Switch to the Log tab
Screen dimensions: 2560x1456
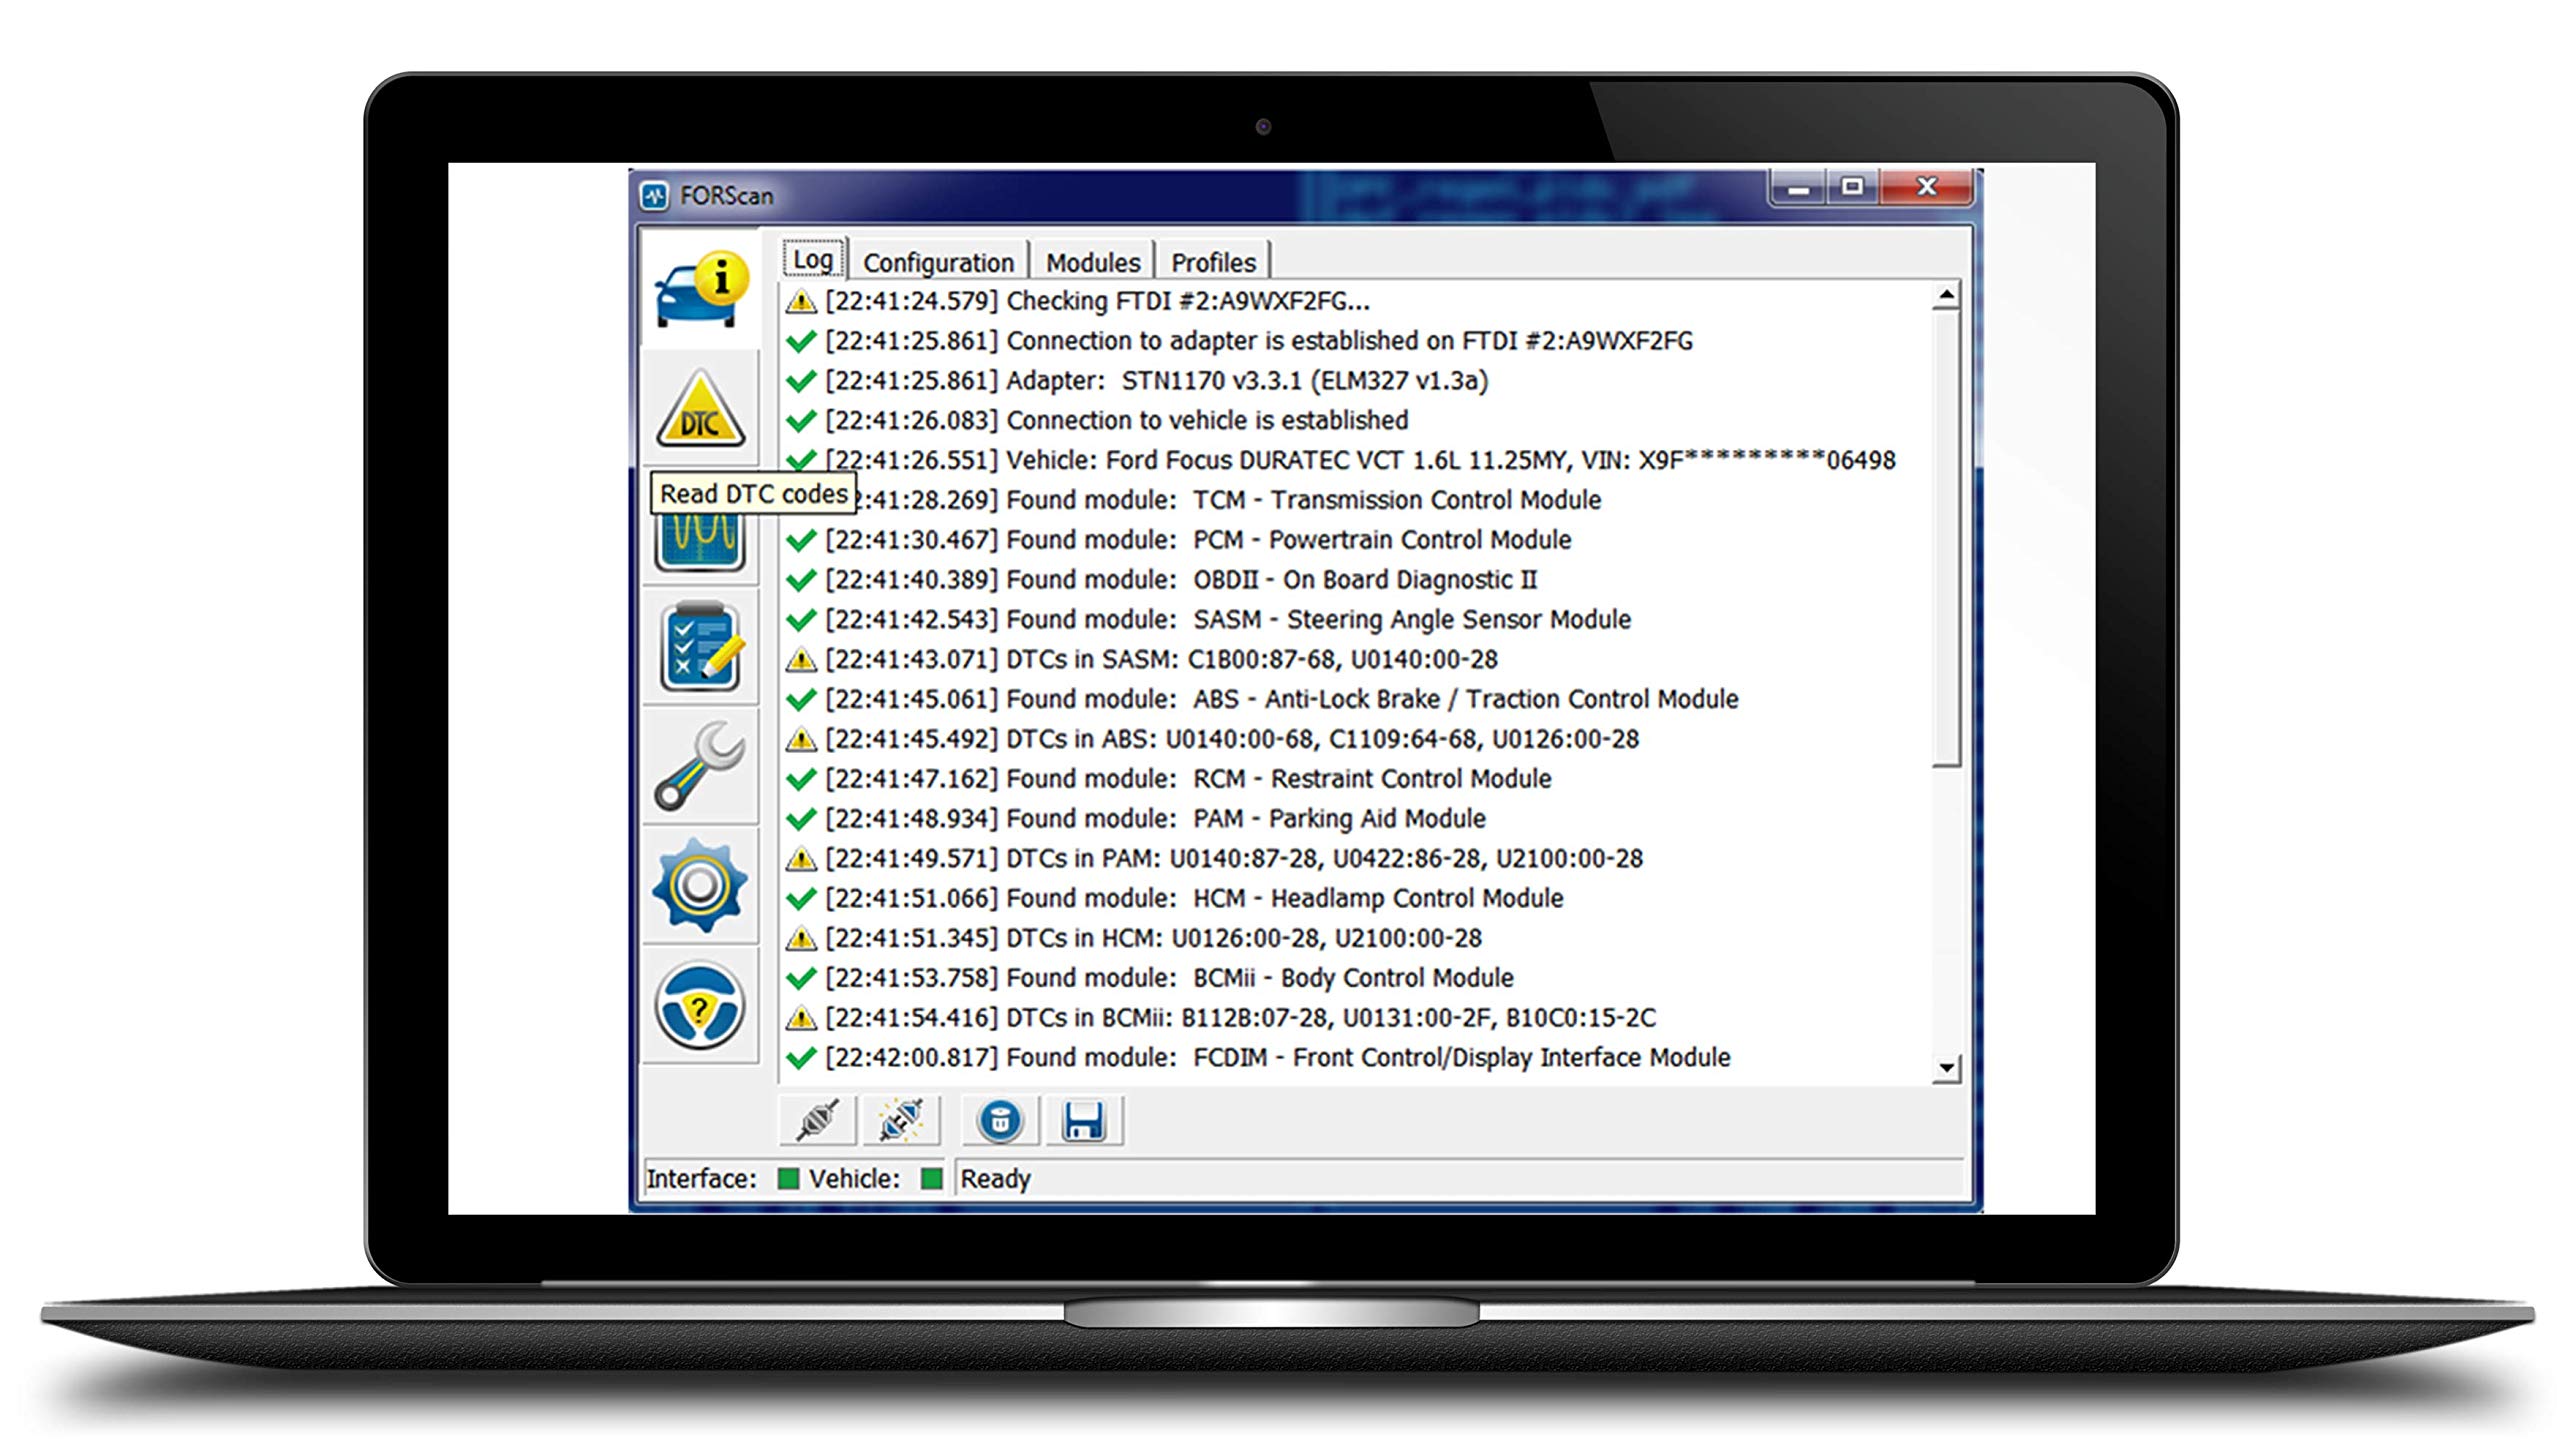click(813, 260)
